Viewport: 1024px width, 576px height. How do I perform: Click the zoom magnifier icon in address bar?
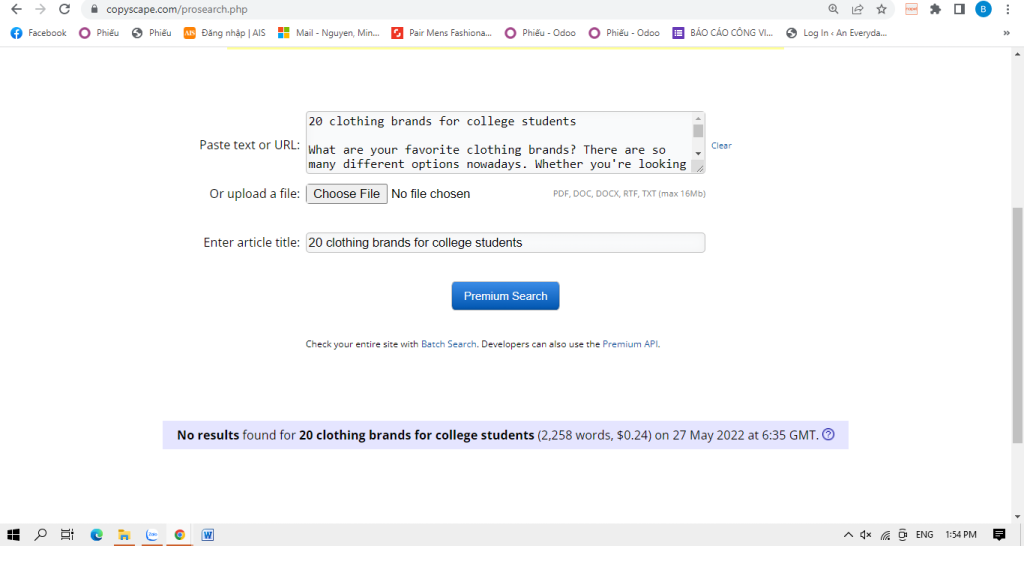point(833,9)
